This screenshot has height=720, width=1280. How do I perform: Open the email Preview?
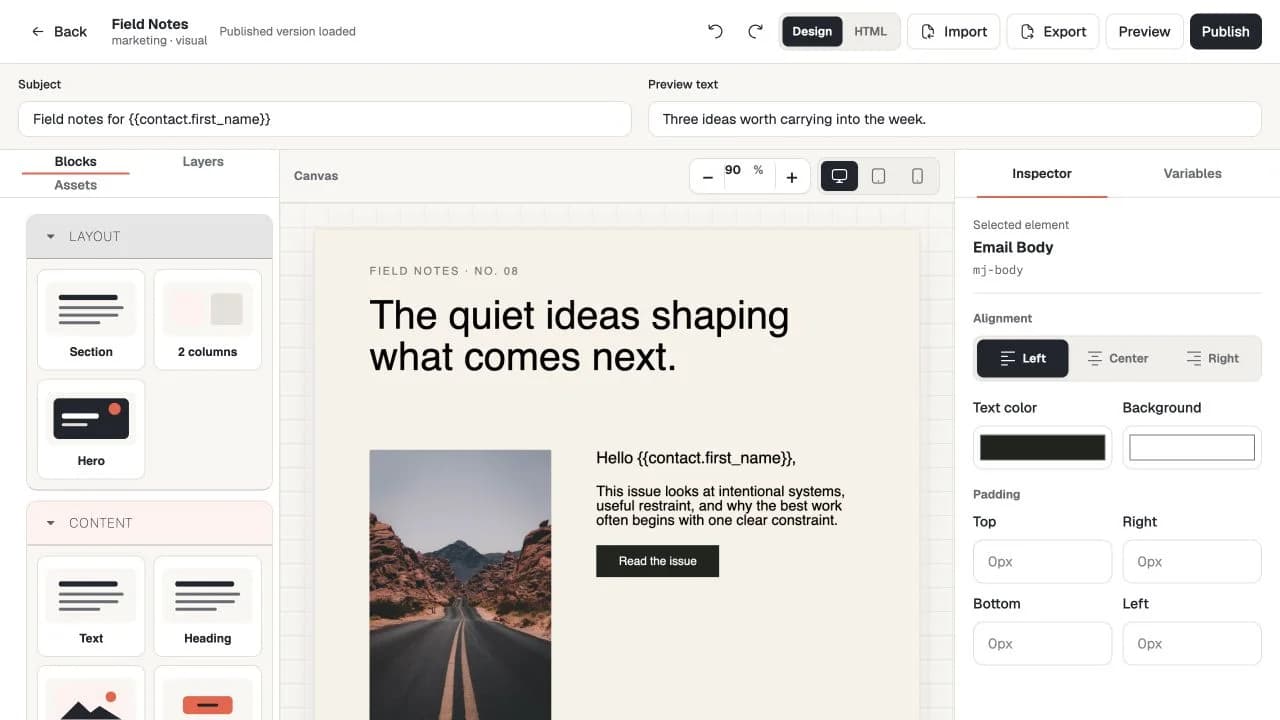[1144, 31]
